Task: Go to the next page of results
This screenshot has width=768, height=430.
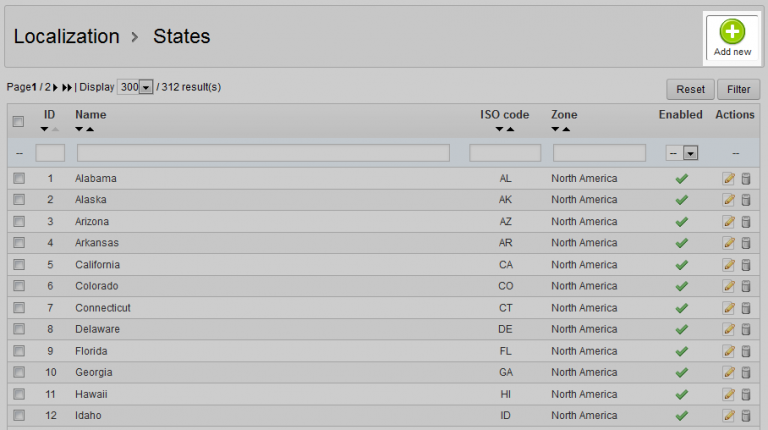Action: (x=55, y=88)
